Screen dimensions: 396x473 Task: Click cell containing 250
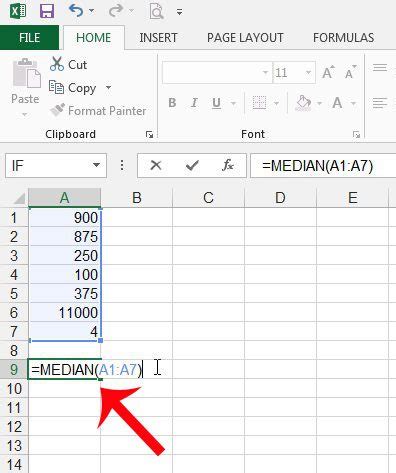tap(64, 256)
